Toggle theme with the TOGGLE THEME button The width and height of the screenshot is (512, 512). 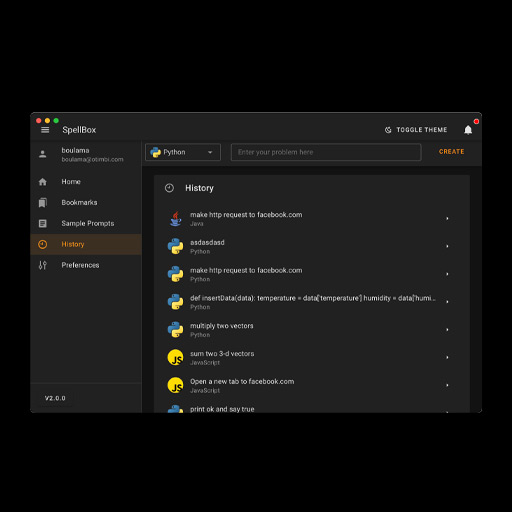(x=416, y=130)
